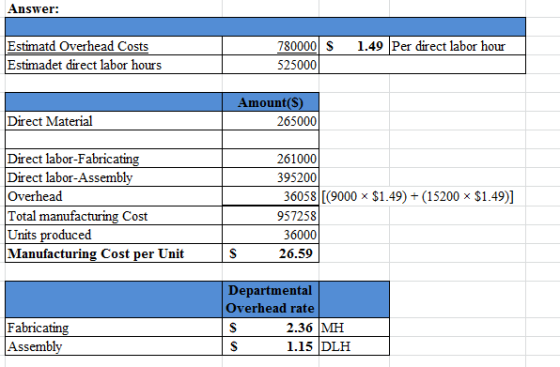Select the 'Amount($)' header cell
This screenshot has width=560, height=367.
(270, 102)
